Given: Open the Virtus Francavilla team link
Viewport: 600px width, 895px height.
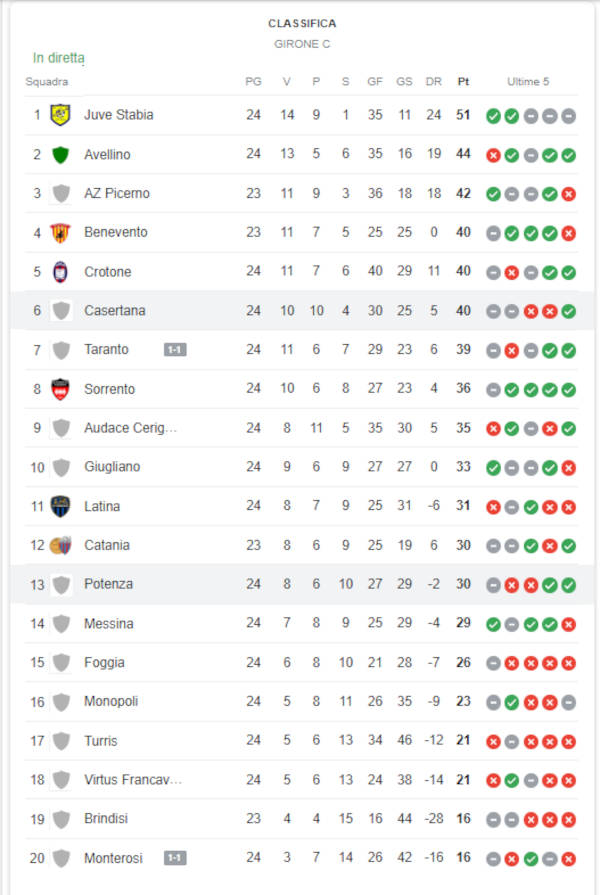Looking at the screenshot, I should point(133,780).
